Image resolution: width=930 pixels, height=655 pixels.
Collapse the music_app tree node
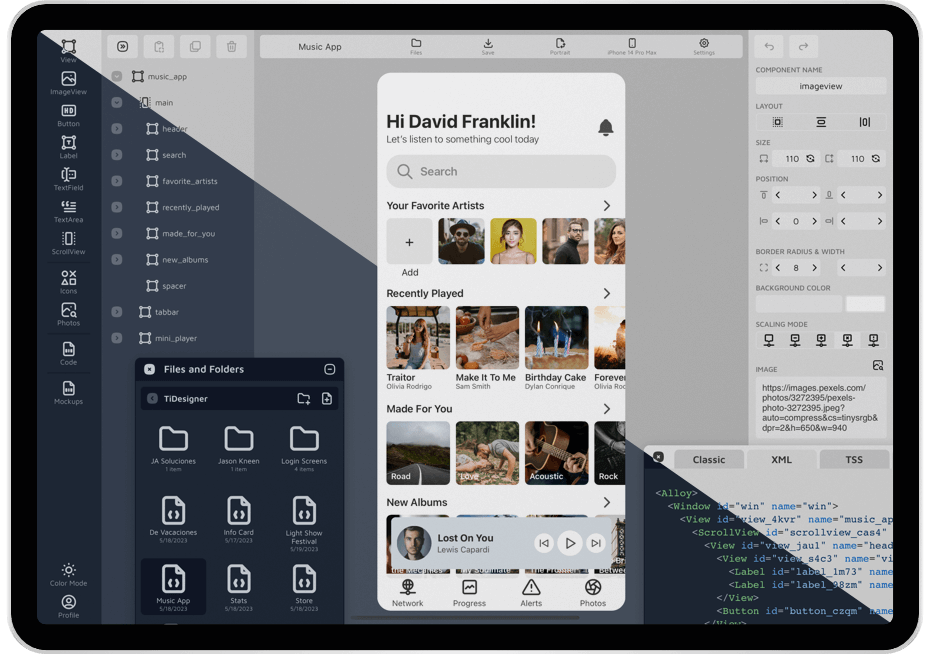[x=117, y=77]
